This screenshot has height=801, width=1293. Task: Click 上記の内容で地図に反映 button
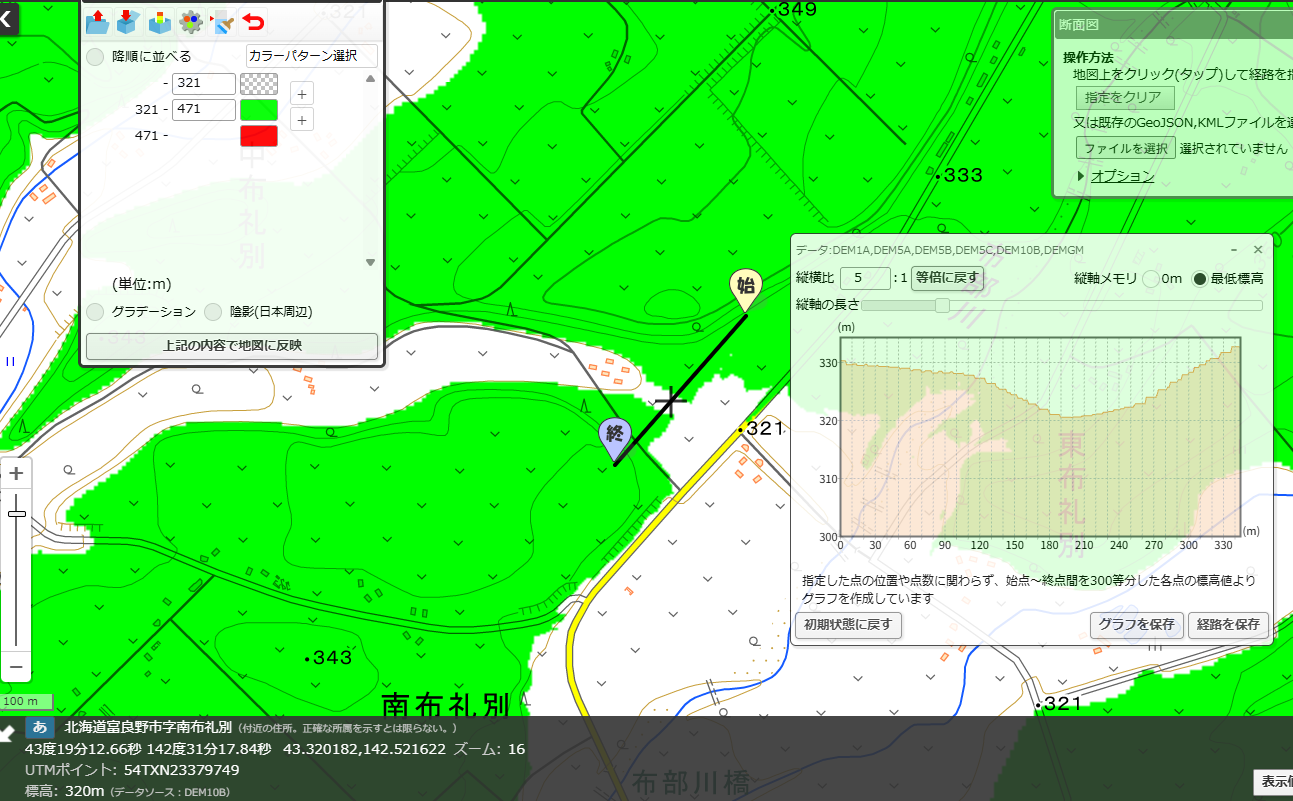(232, 346)
